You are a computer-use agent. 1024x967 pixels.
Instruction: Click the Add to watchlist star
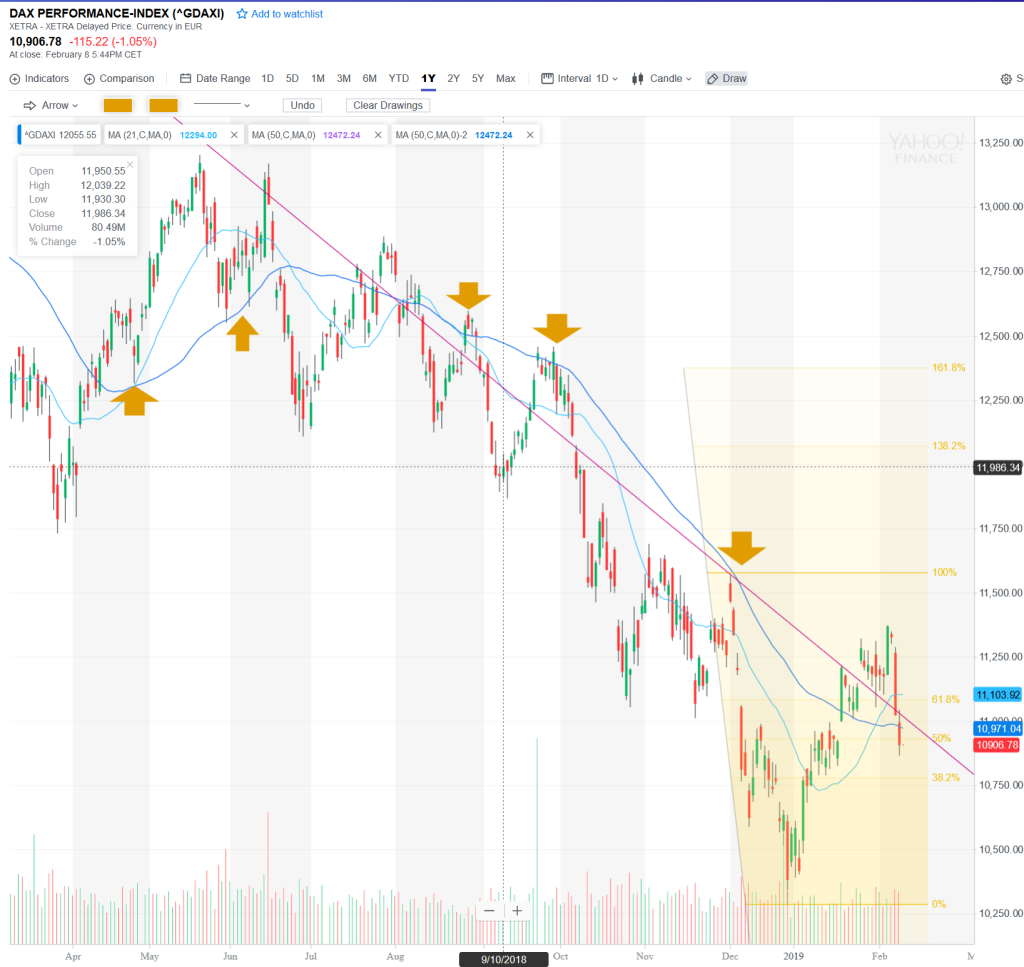242,14
